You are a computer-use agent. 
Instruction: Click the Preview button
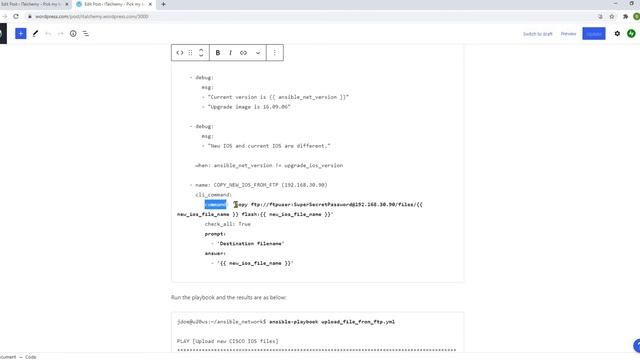568,34
